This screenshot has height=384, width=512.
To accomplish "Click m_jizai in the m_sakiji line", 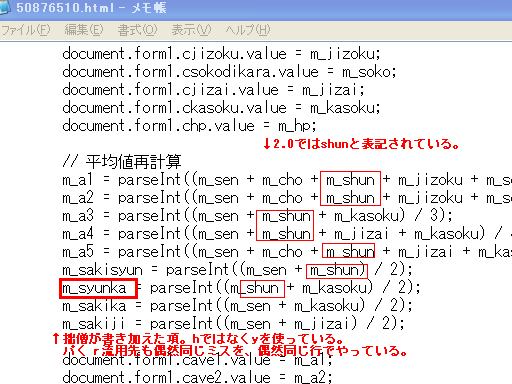I will (x=322, y=324).
